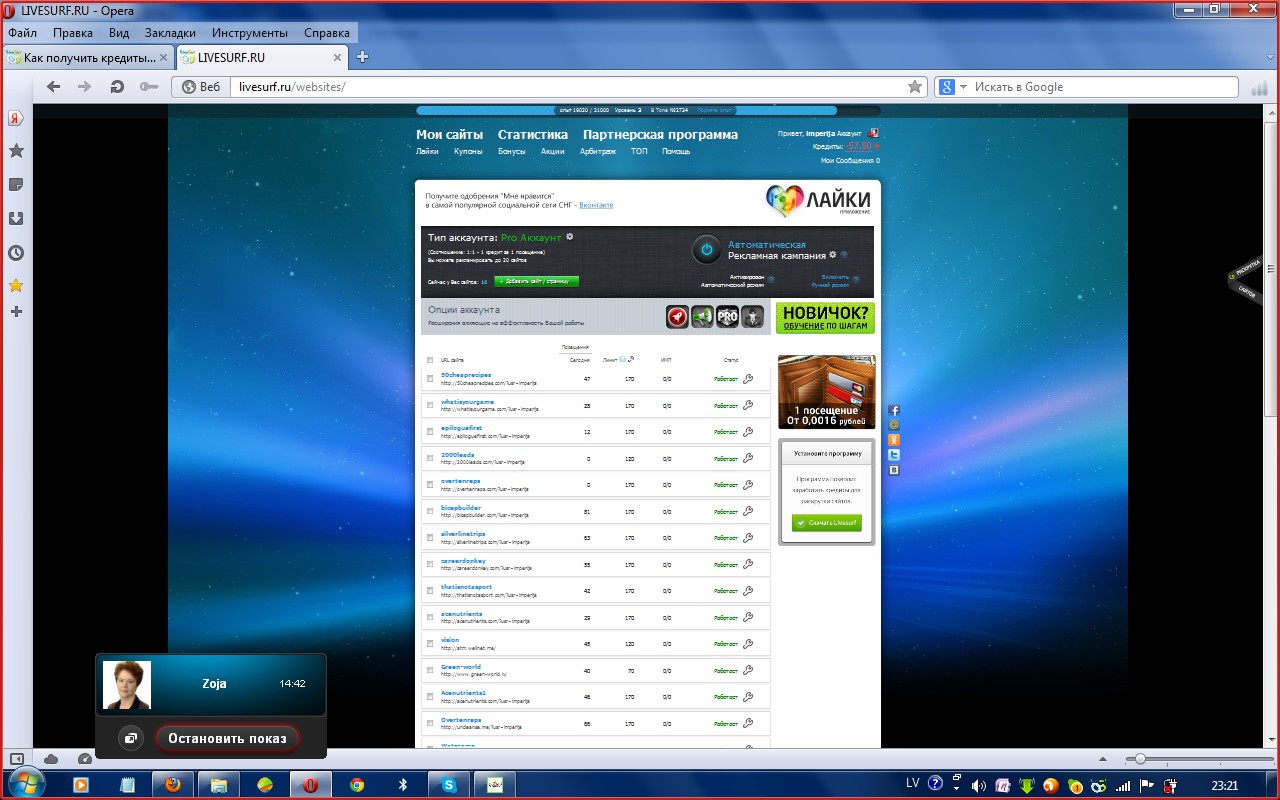Viewport: 1280px width, 800px height.
Task: Open the Купоны submenu link
Action: tap(468, 151)
